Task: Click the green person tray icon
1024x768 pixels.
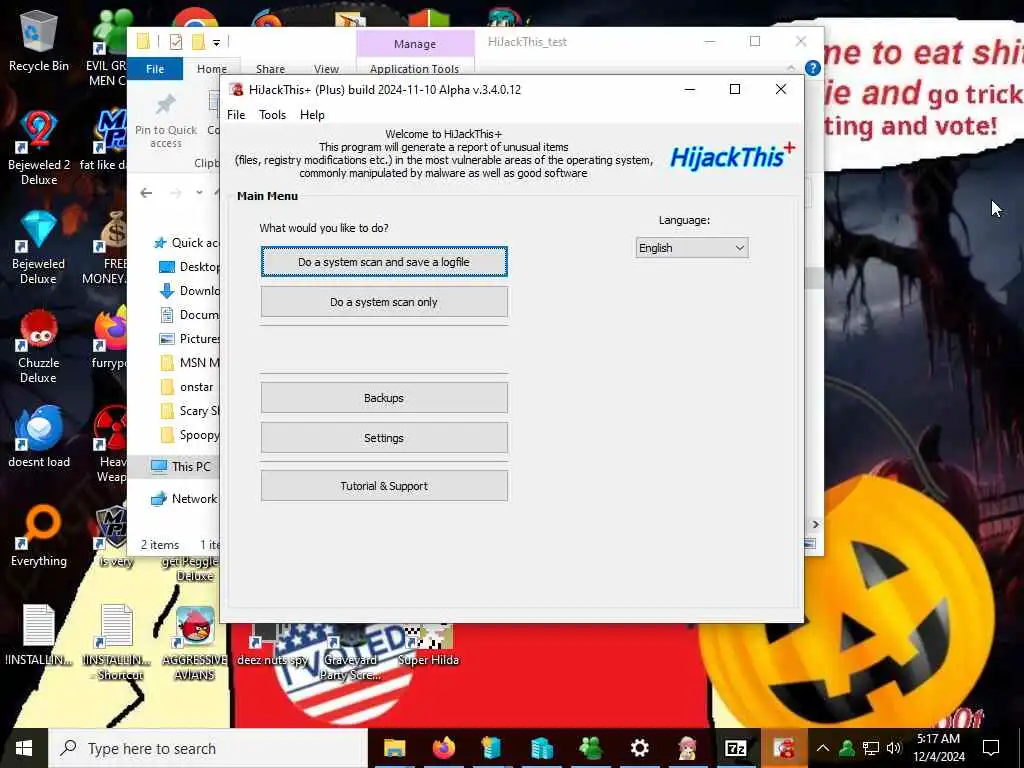Action: pyautogui.click(x=846, y=748)
